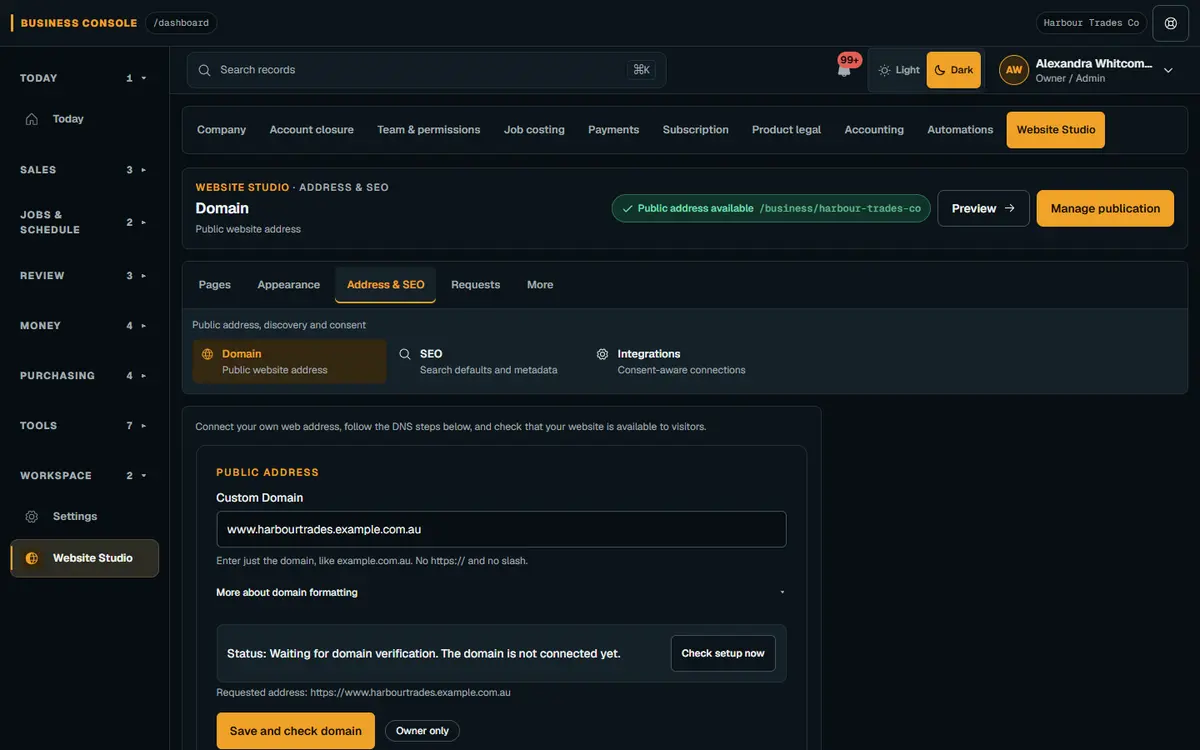1200x750 pixels.
Task: Switch to the Appearance tab
Action: (289, 285)
